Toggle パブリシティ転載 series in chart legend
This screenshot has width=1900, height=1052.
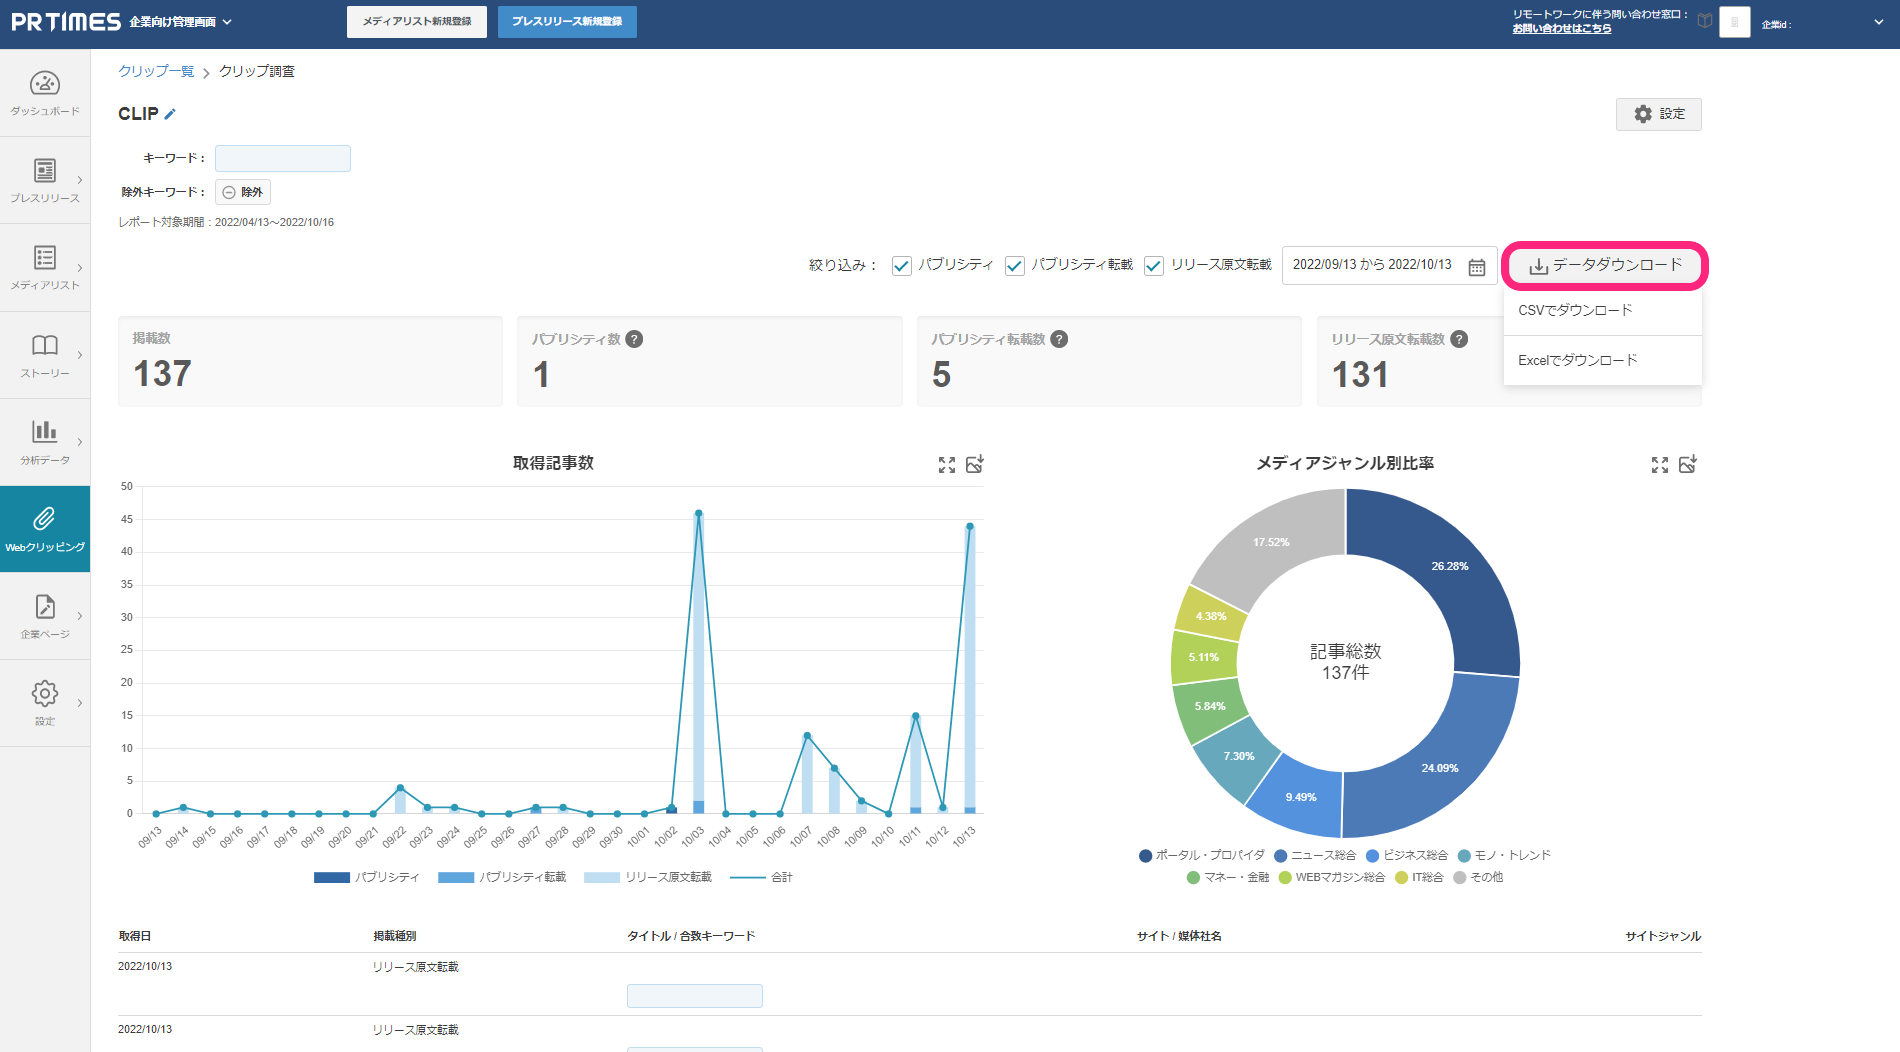502,877
